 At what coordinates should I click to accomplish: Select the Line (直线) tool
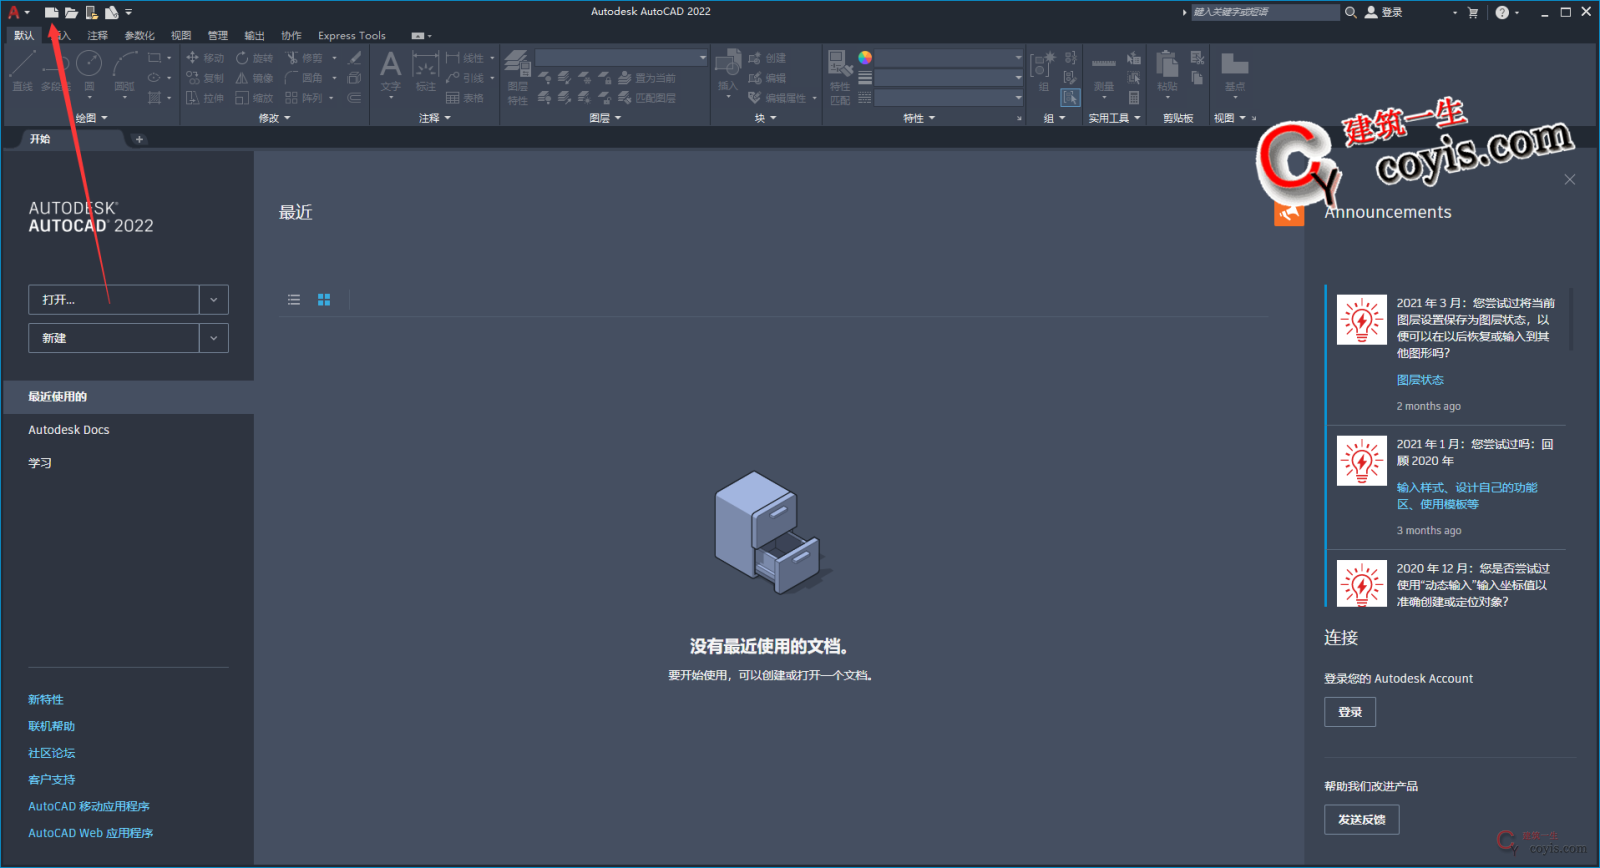[x=23, y=70]
